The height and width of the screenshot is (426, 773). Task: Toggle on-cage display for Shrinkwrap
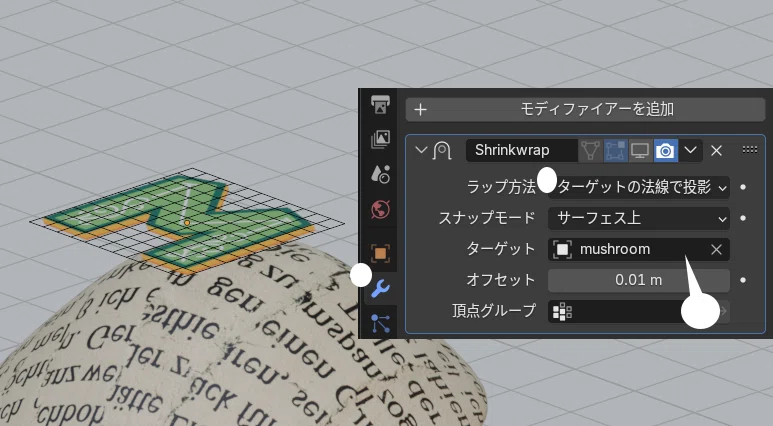590,150
